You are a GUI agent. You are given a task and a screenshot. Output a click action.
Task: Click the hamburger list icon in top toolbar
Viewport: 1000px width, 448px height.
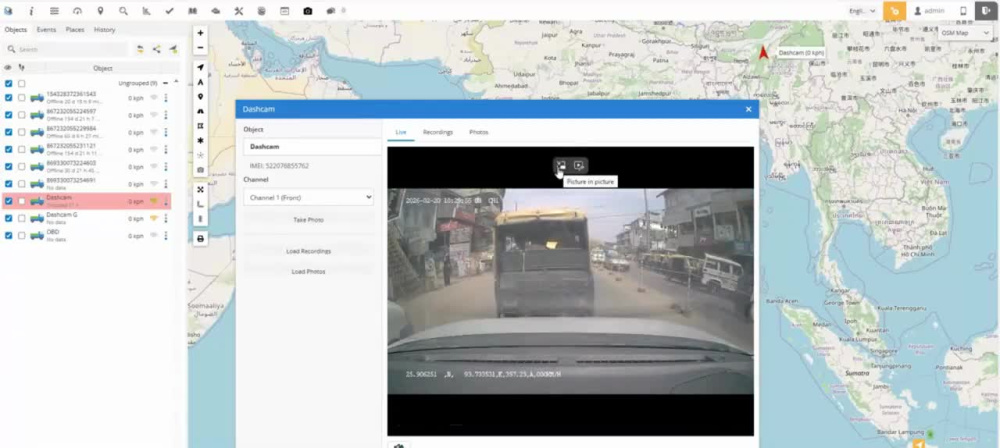(54, 11)
